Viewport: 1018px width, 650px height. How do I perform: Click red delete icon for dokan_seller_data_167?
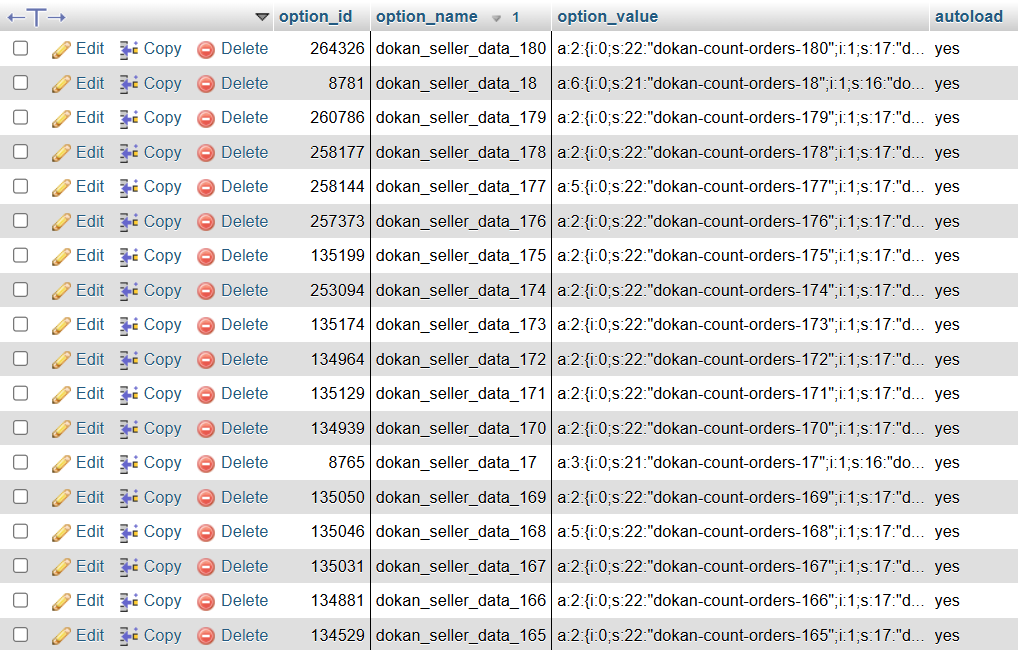(x=206, y=567)
